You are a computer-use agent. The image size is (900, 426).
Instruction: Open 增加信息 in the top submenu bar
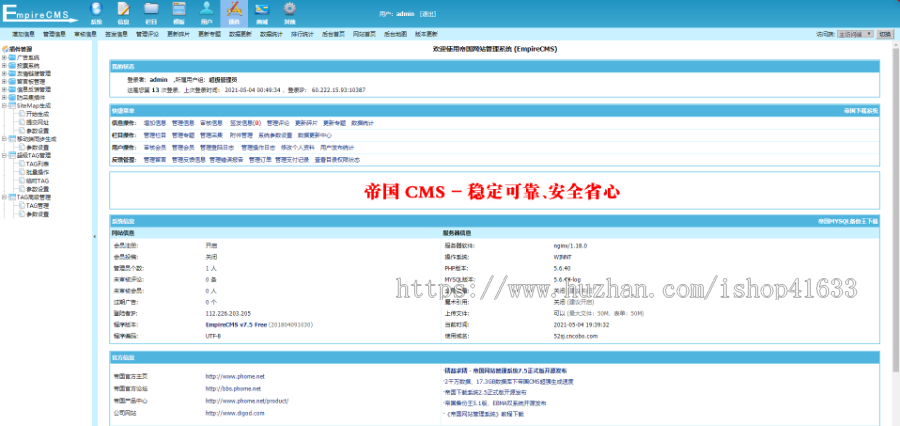tap(24, 34)
